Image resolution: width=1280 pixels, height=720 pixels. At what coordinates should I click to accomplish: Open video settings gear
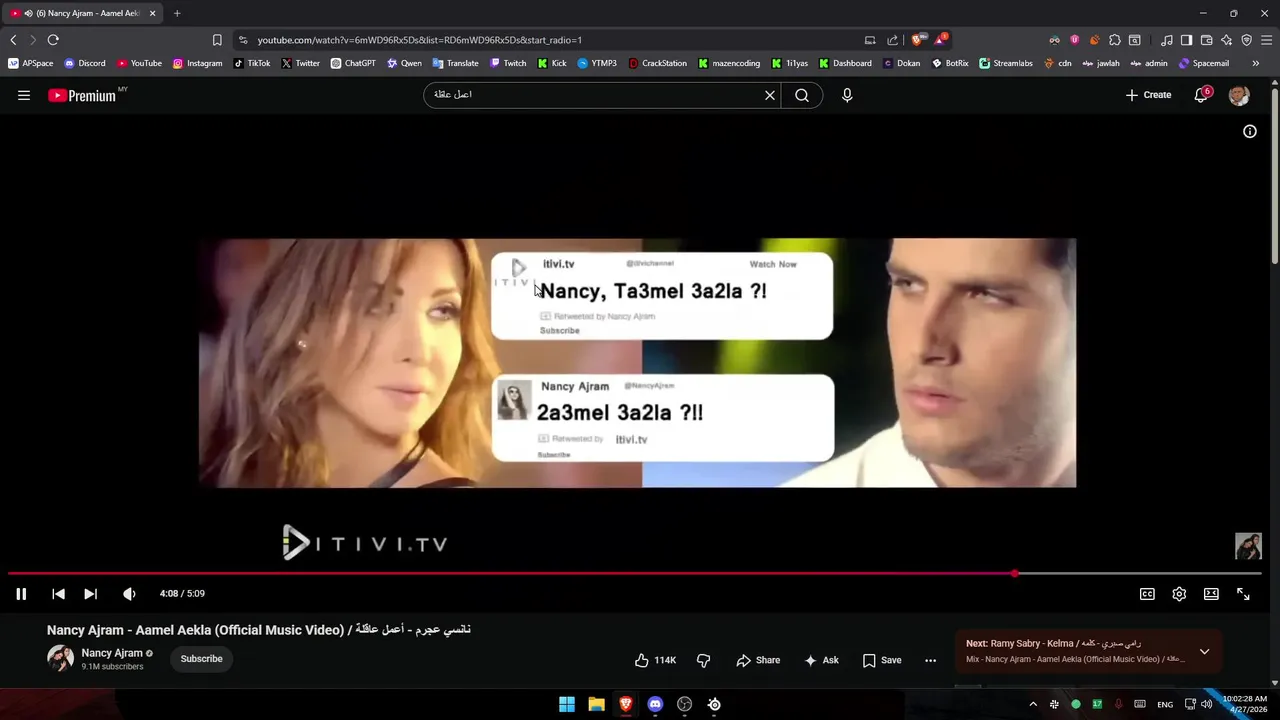[x=1179, y=594]
